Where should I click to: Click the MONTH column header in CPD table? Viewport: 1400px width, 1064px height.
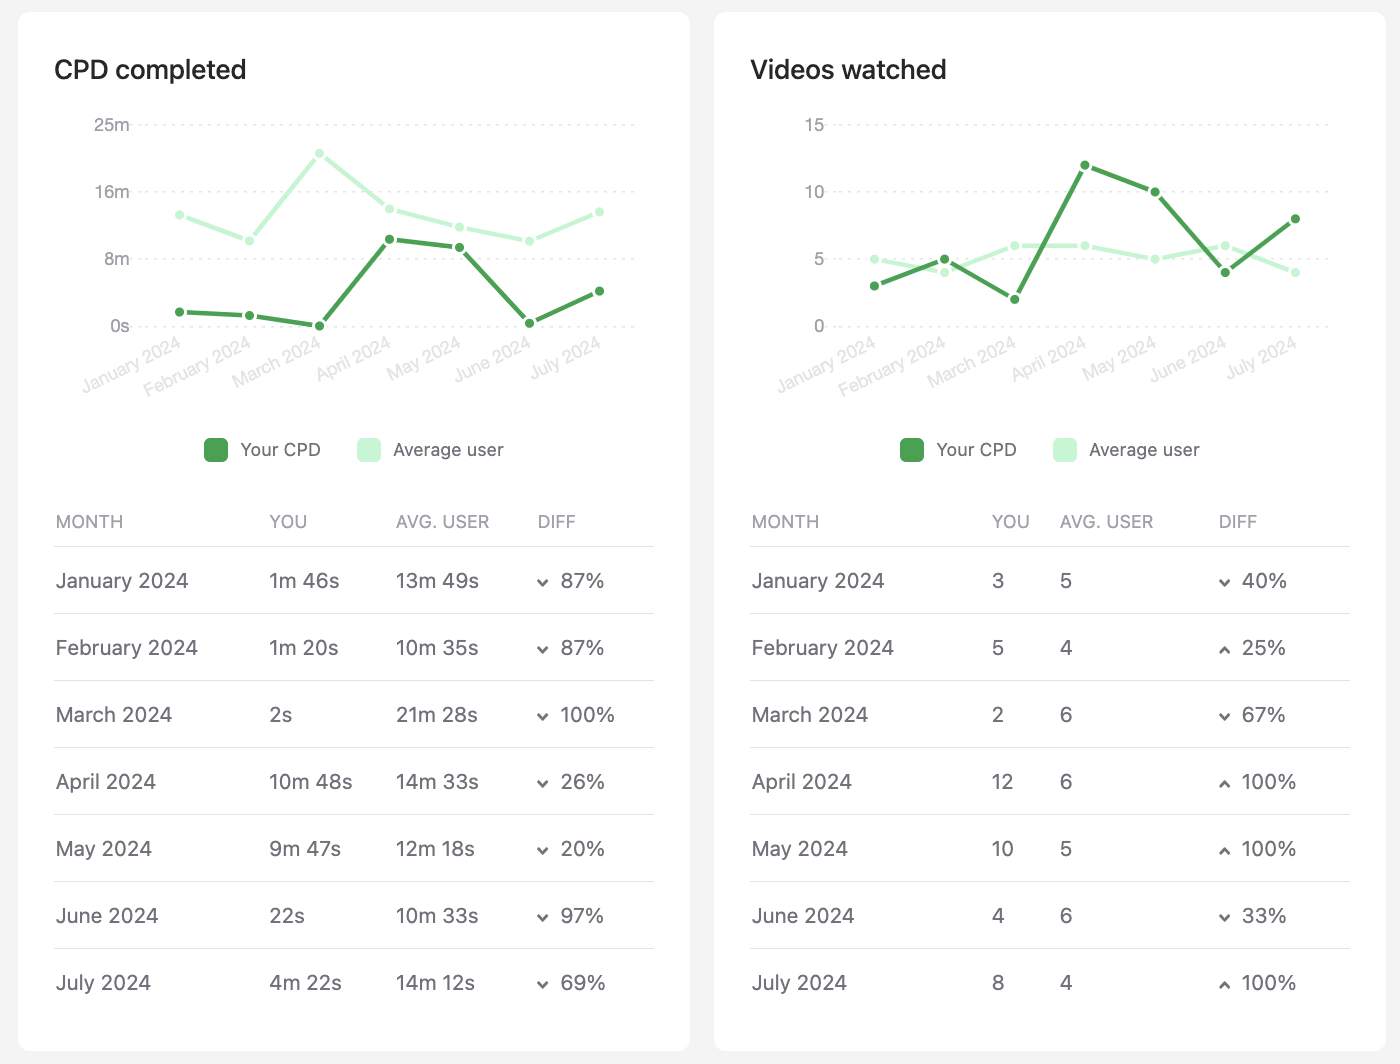click(90, 522)
